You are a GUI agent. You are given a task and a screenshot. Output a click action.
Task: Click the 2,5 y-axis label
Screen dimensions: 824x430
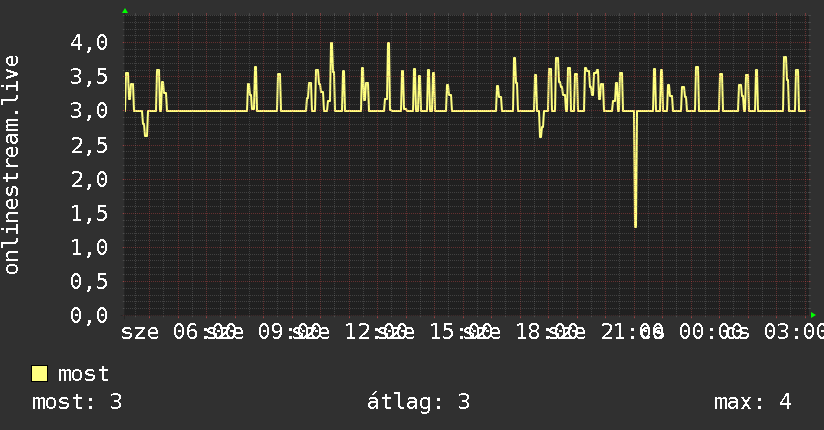(x=89, y=145)
